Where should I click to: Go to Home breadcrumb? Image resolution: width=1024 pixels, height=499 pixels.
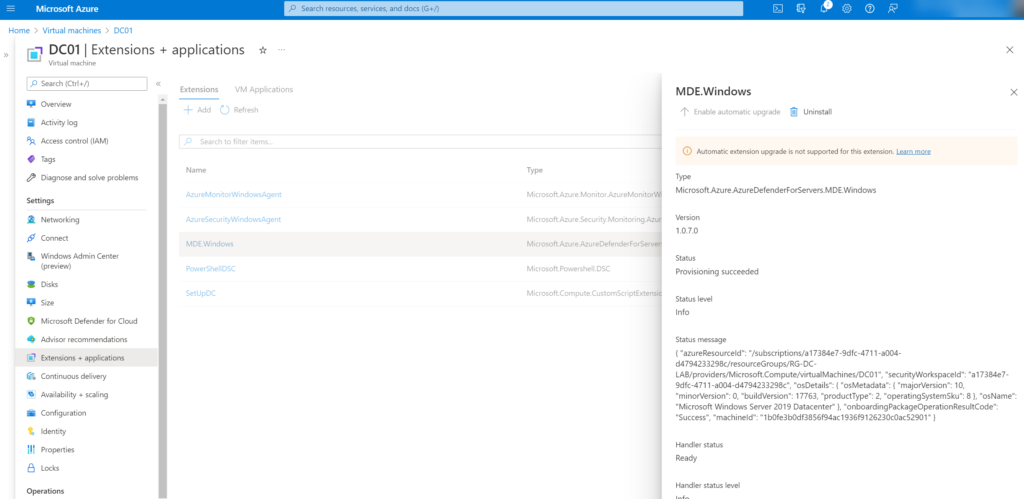tap(19, 30)
